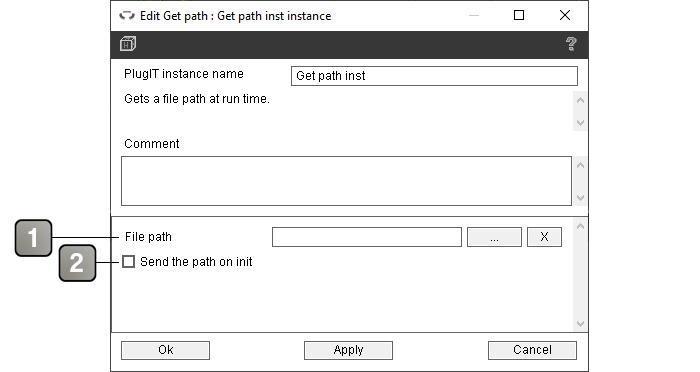Click the description scroll up arrow
The width and height of the screenshot is (700, 372).
580,100
